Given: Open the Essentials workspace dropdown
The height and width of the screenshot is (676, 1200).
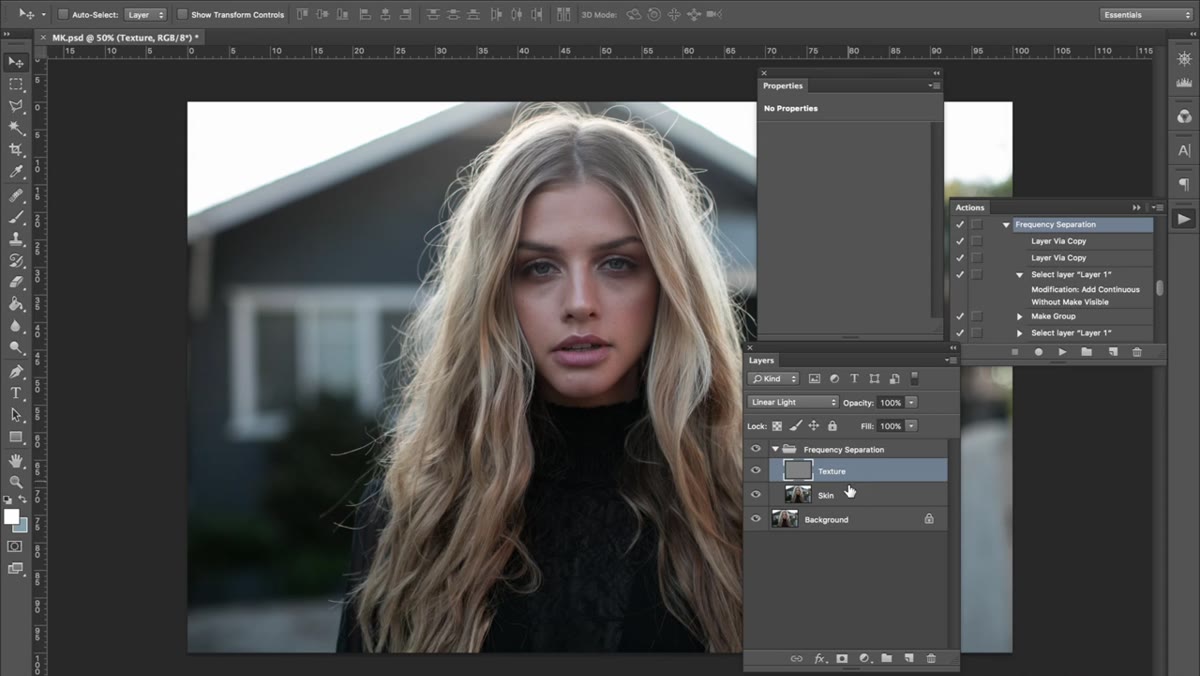Looking at the screenshot, I should pyautogui.click(x=1146, y=15).
